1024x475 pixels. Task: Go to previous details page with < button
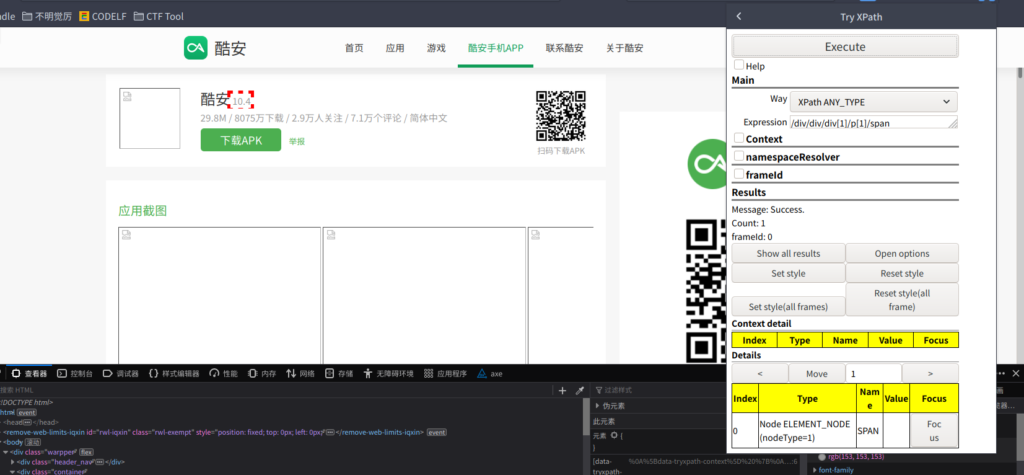(x=760, y=374)
